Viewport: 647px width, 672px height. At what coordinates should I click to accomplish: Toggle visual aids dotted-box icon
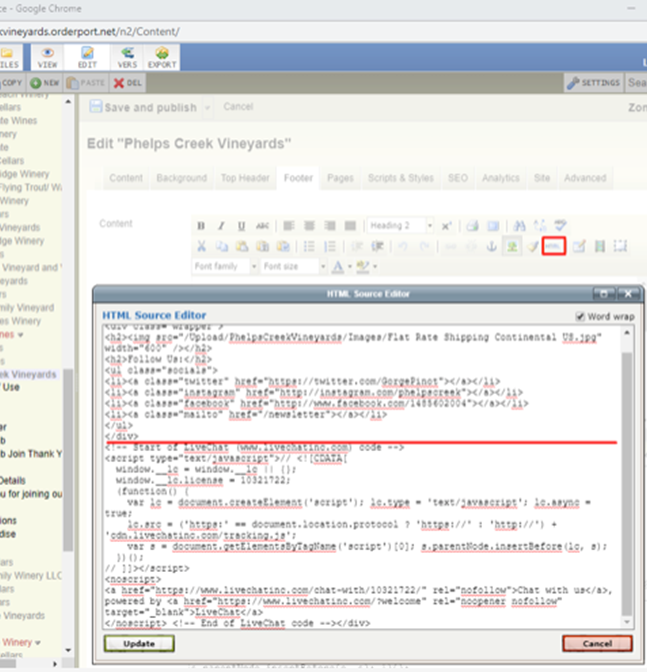pyautogui.click(x=620, y=246)
